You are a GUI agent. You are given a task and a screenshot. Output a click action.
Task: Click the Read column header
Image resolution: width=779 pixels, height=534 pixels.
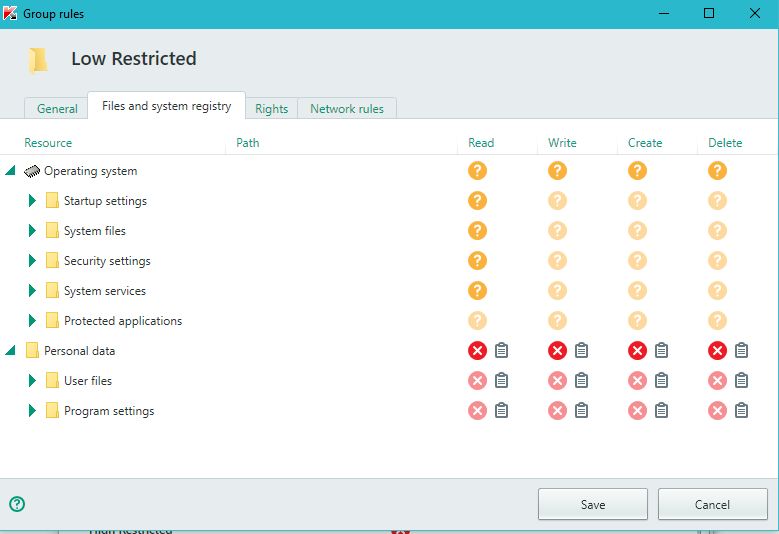pyautogui.click(x=481, y=143)
